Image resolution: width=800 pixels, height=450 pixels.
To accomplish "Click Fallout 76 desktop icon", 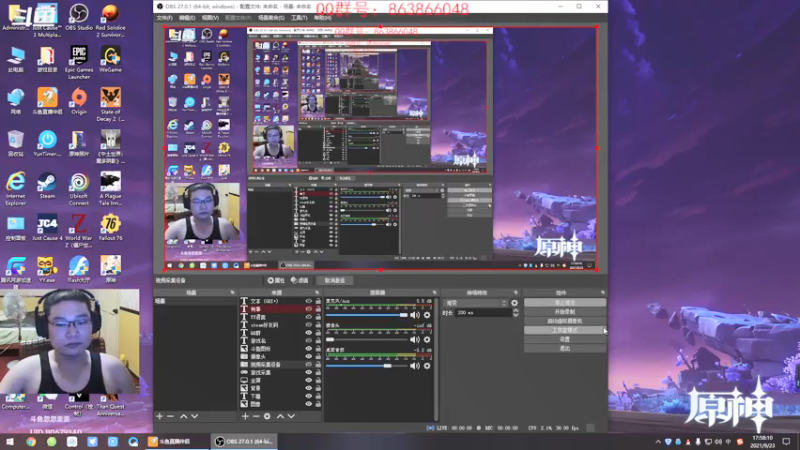I will [110, 228].
